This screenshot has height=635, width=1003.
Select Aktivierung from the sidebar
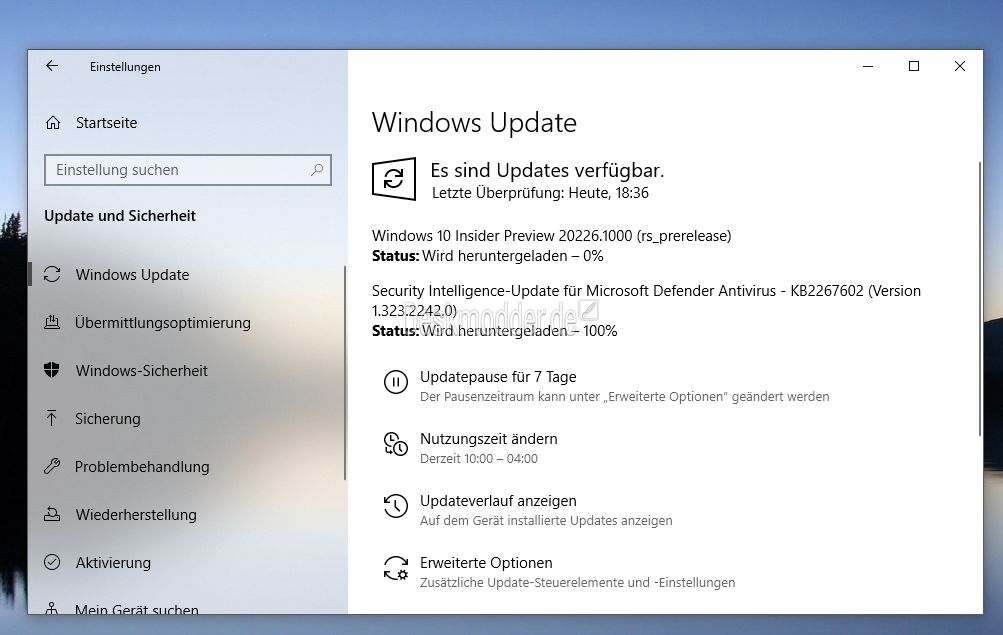(x=113, y=563)
